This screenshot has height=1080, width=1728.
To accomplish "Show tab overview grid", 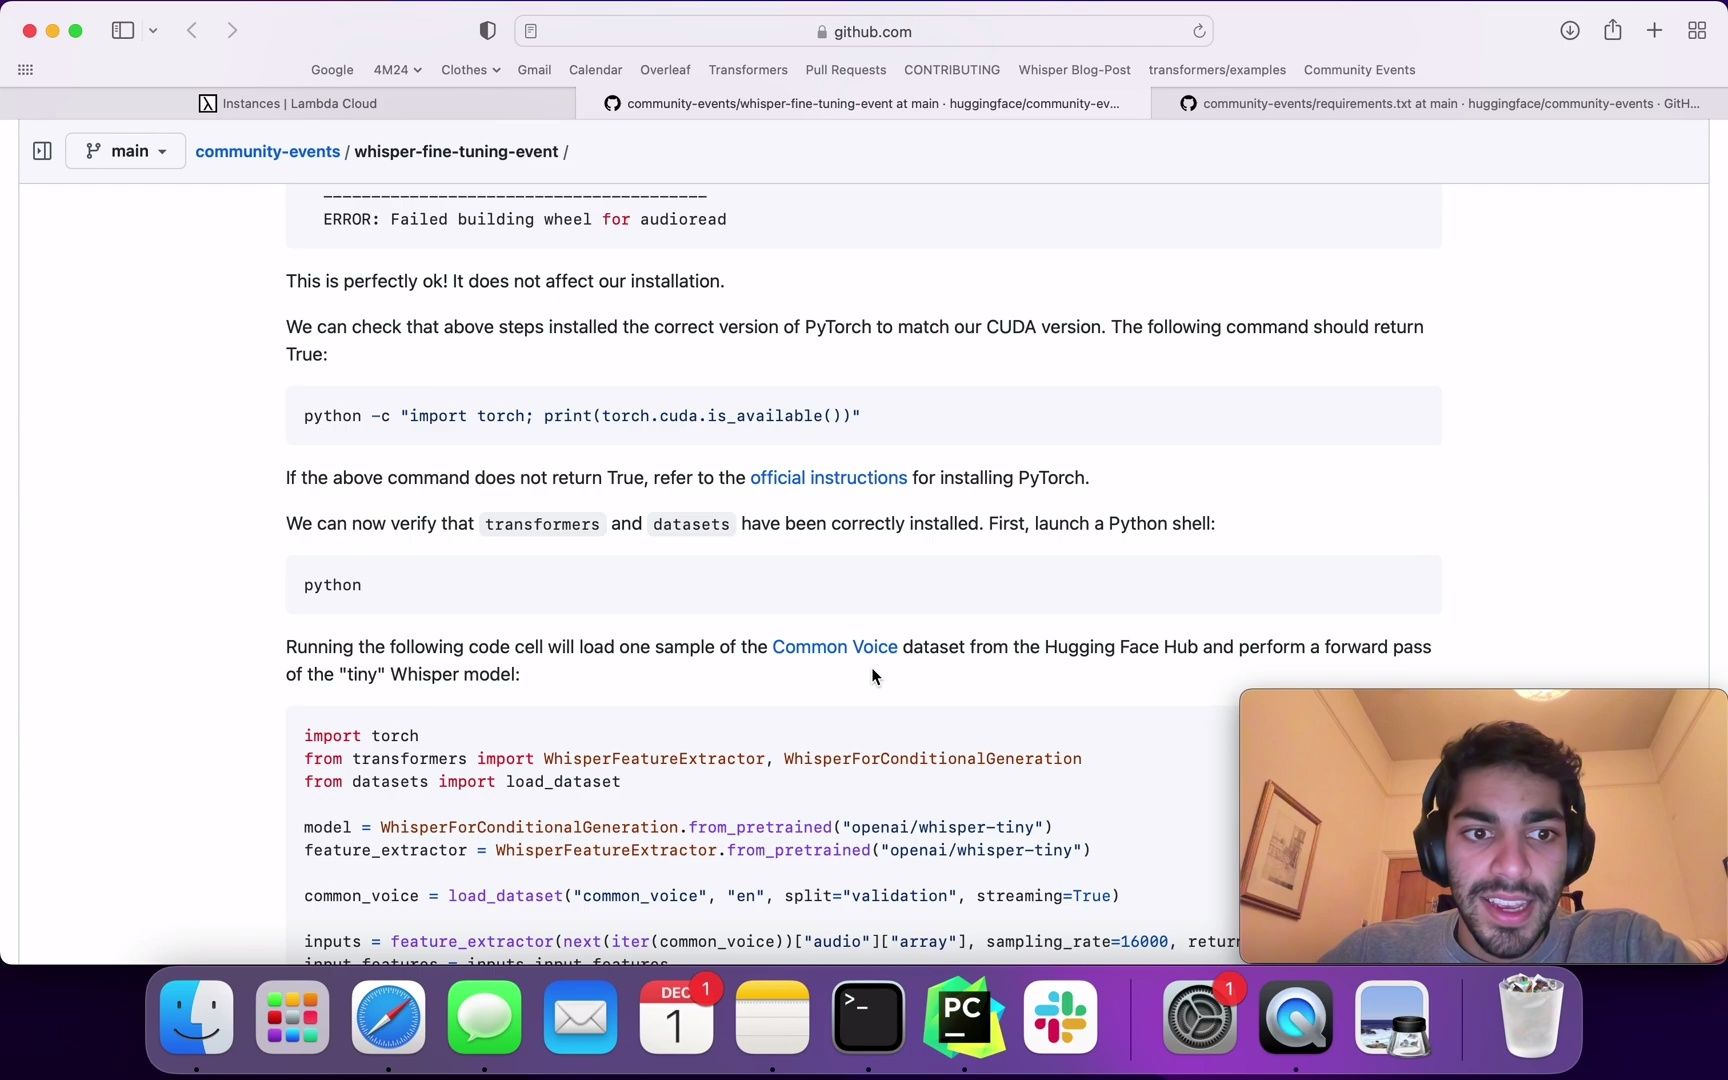I will click(1697, 31).
